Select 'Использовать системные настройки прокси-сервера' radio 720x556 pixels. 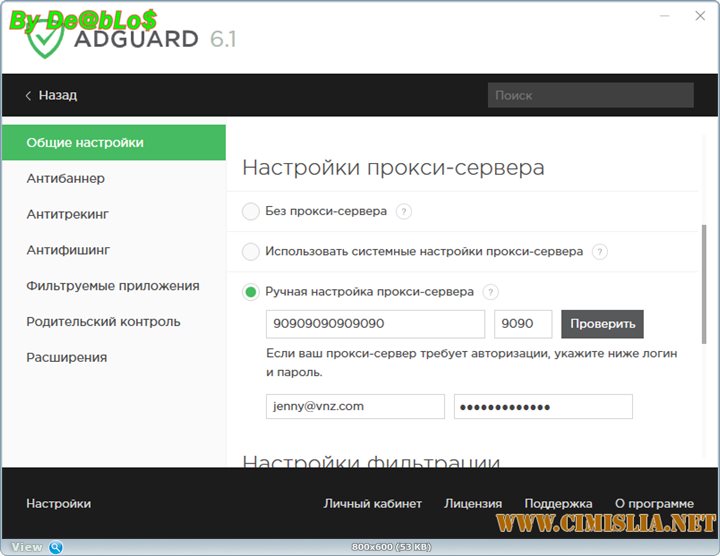click(x=251, y=252)
